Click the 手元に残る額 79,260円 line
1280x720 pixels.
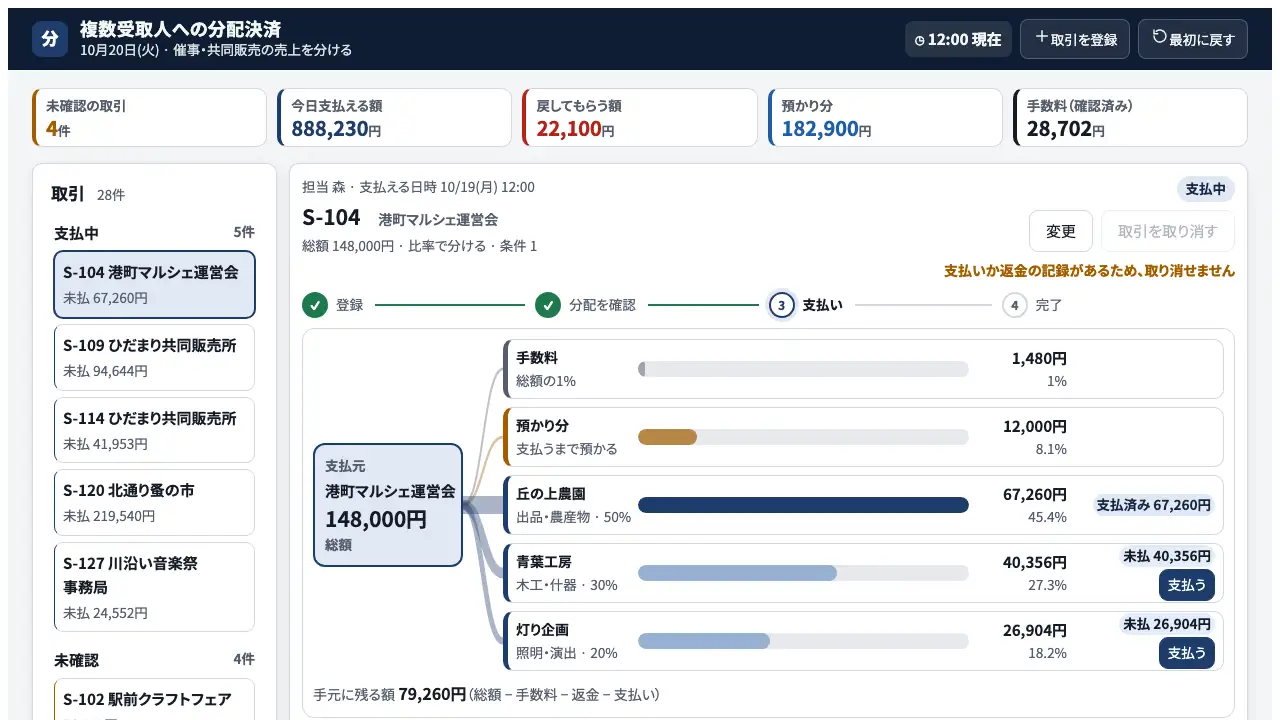[x=486, y=694]
